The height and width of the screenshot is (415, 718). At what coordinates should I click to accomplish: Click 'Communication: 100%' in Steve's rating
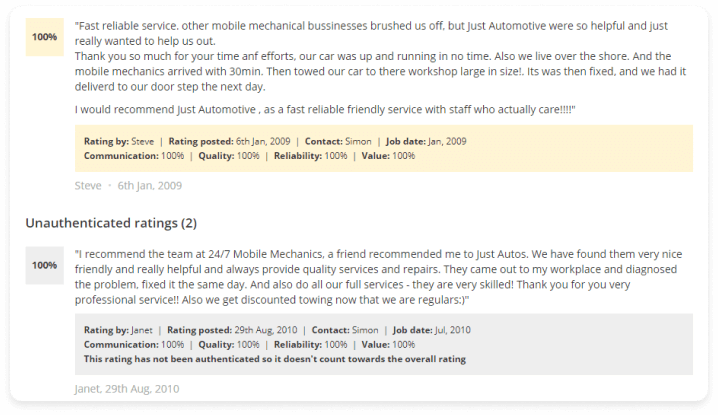[134, 156]
